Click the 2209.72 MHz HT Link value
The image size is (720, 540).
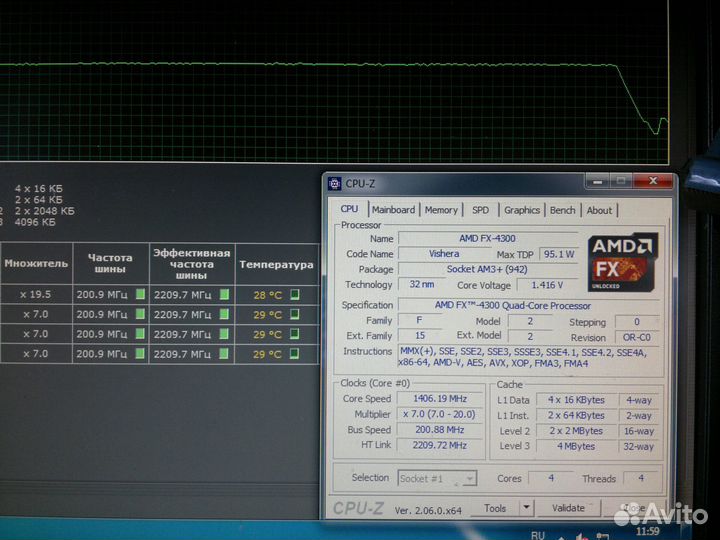(x=440, y=445)
